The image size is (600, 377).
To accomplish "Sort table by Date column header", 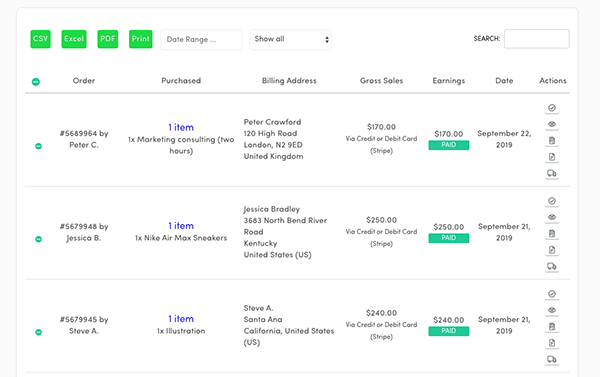I will coord(504,81).
